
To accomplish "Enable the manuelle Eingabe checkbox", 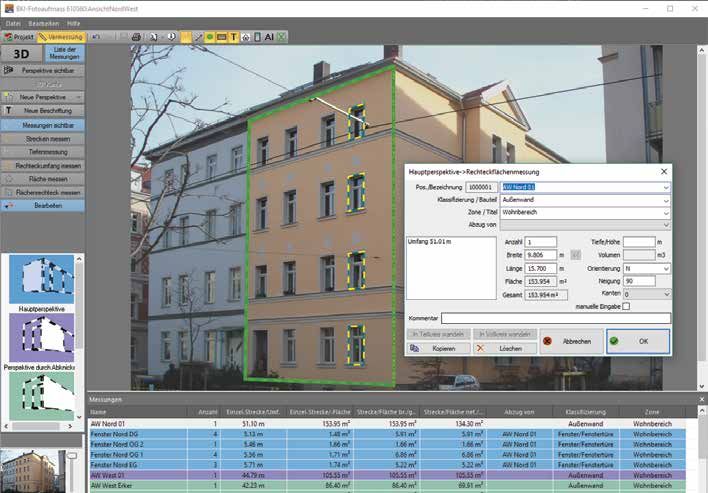I will [626, 306].
